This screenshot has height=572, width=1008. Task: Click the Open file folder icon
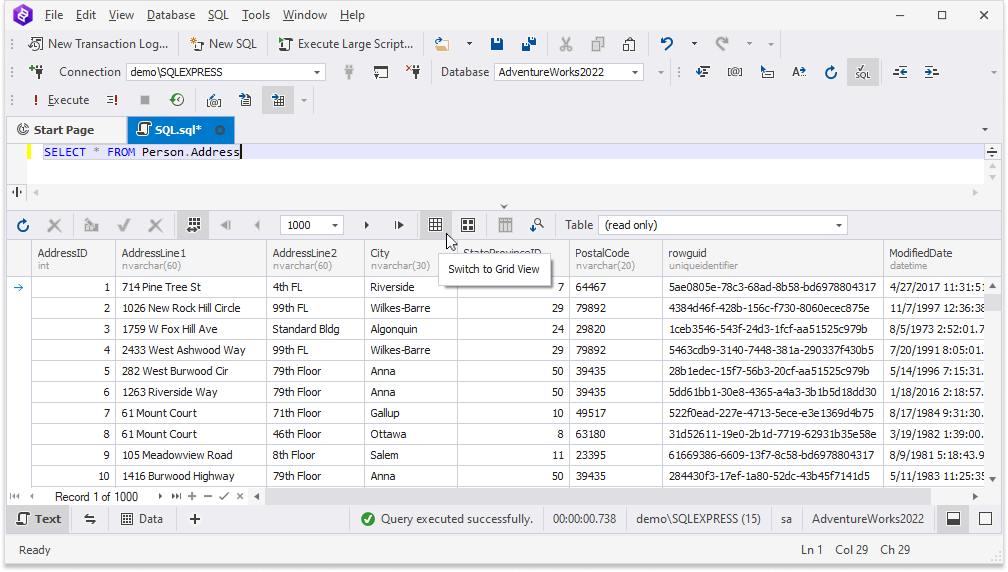pos(442,44)
